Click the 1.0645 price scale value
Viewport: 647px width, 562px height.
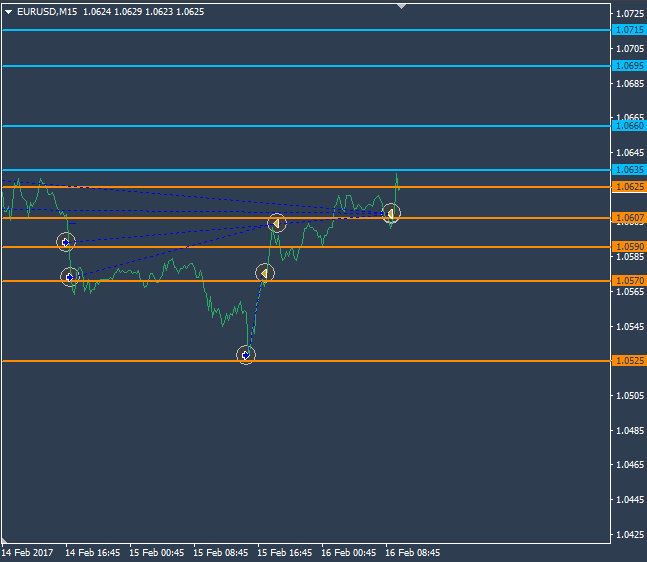tap(630, 153)
